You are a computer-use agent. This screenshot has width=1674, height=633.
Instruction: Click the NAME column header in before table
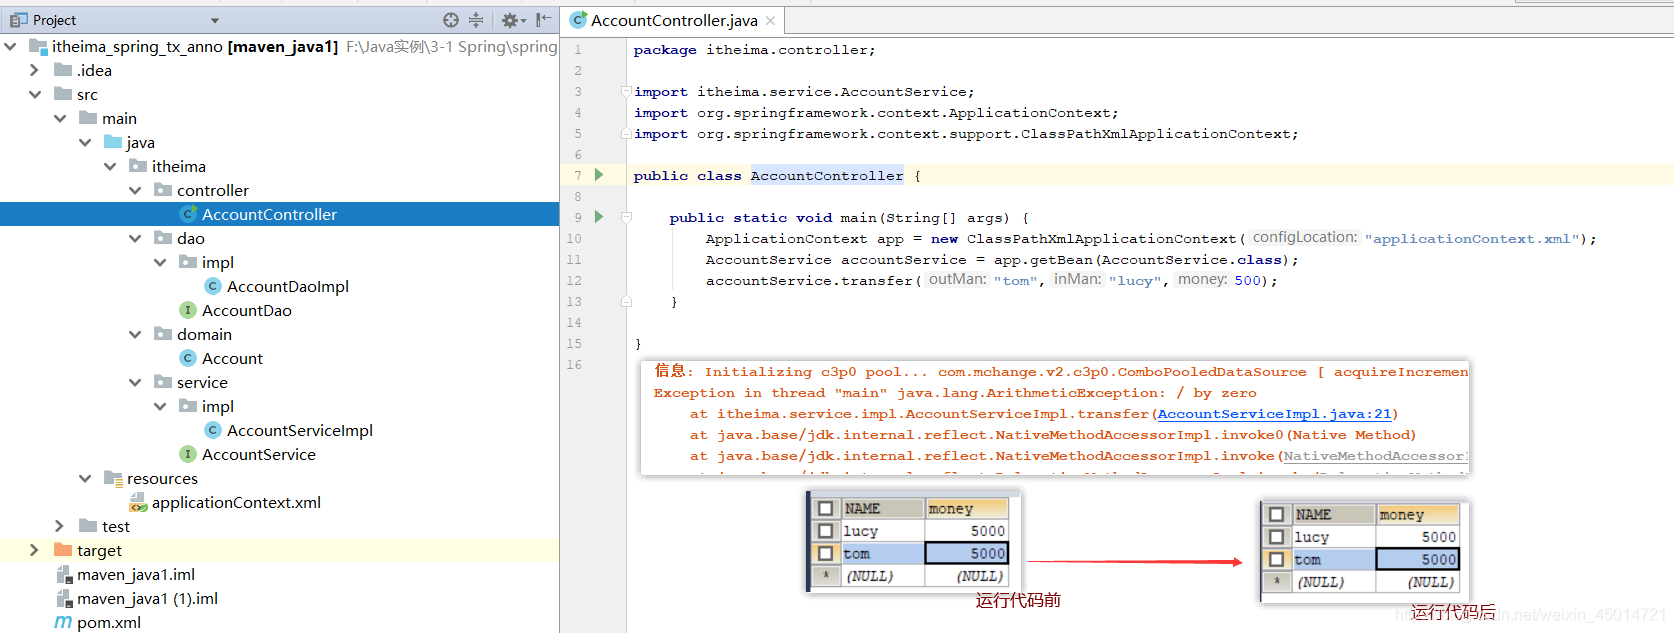[x=883, y=508]
